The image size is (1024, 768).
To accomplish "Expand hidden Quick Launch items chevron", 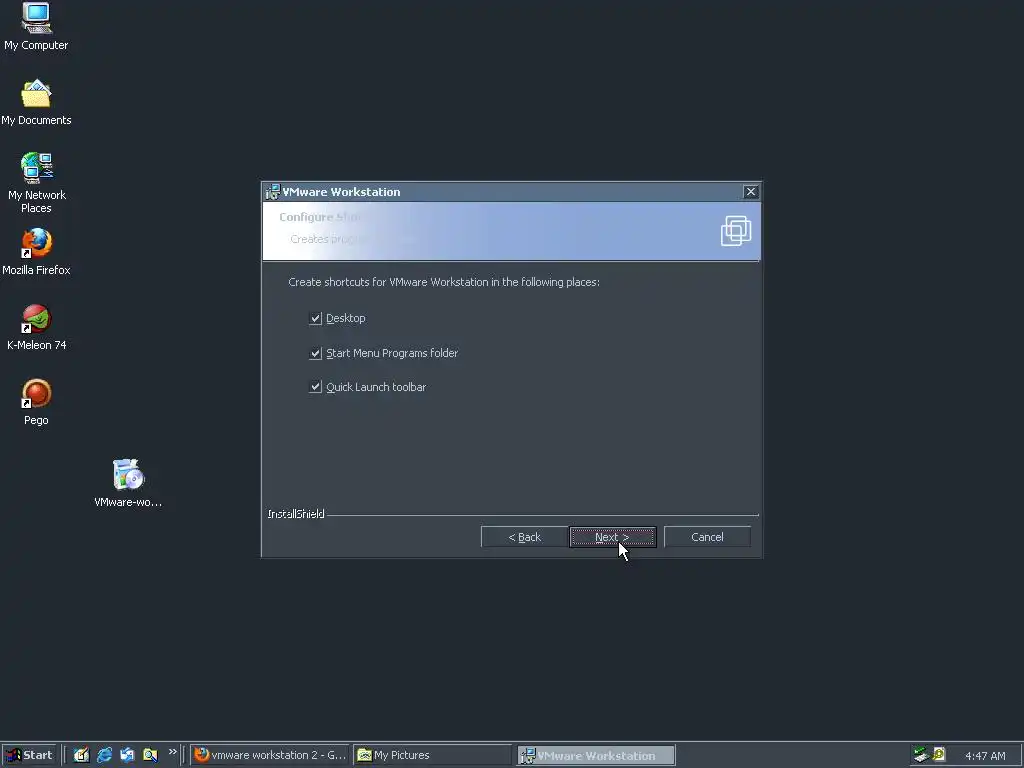I will tap(172, 752).
